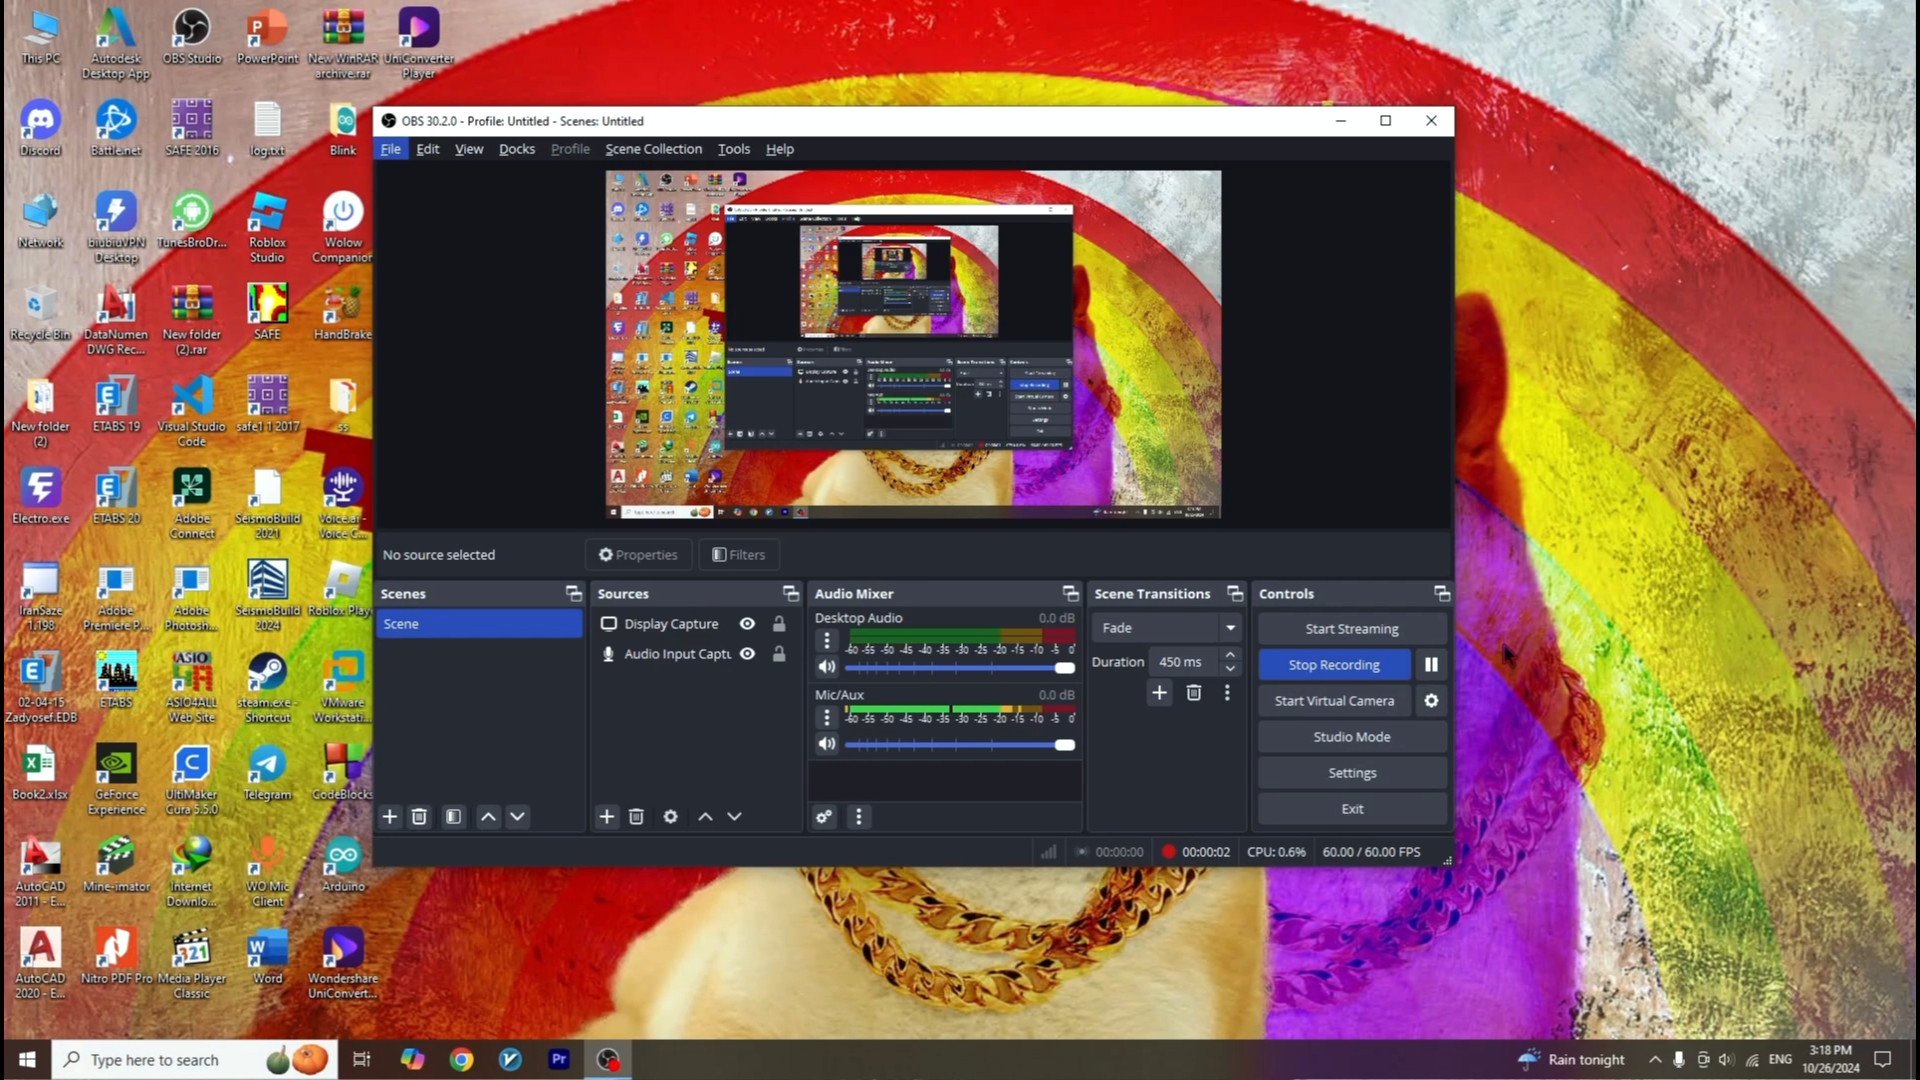
Task: Toggle Audio Input Capture visibility eye
Action: [x=747, y=654]
